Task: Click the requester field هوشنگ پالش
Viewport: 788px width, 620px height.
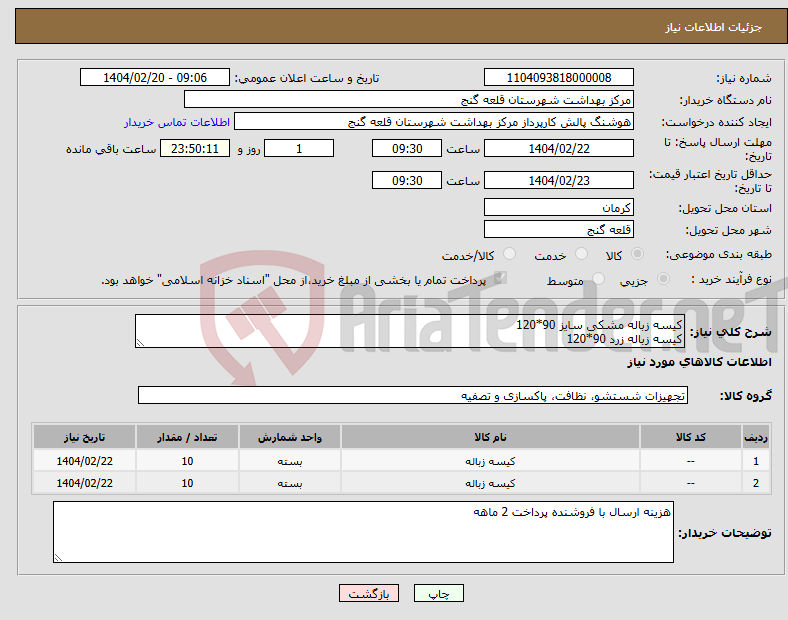Action: click(x=434, y=122)
